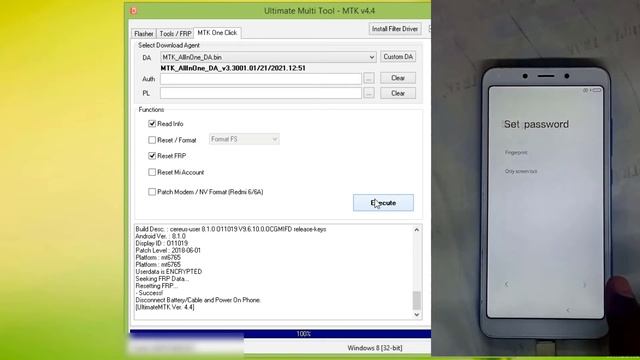Click '[UltimateMTK Ver. 4.4]' log line
The image size is (640, 360).
(165, 307)
